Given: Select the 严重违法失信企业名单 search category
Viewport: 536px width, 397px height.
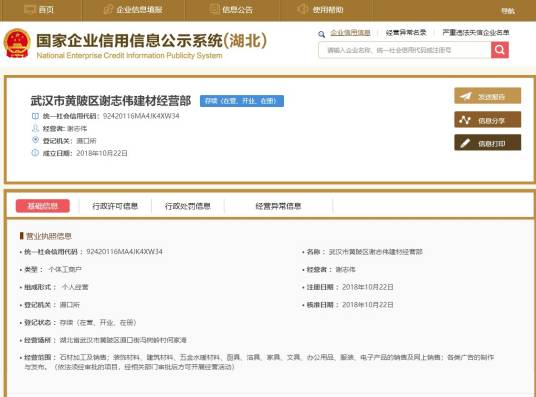Looking at the screenshot, I should click(475, 32).
